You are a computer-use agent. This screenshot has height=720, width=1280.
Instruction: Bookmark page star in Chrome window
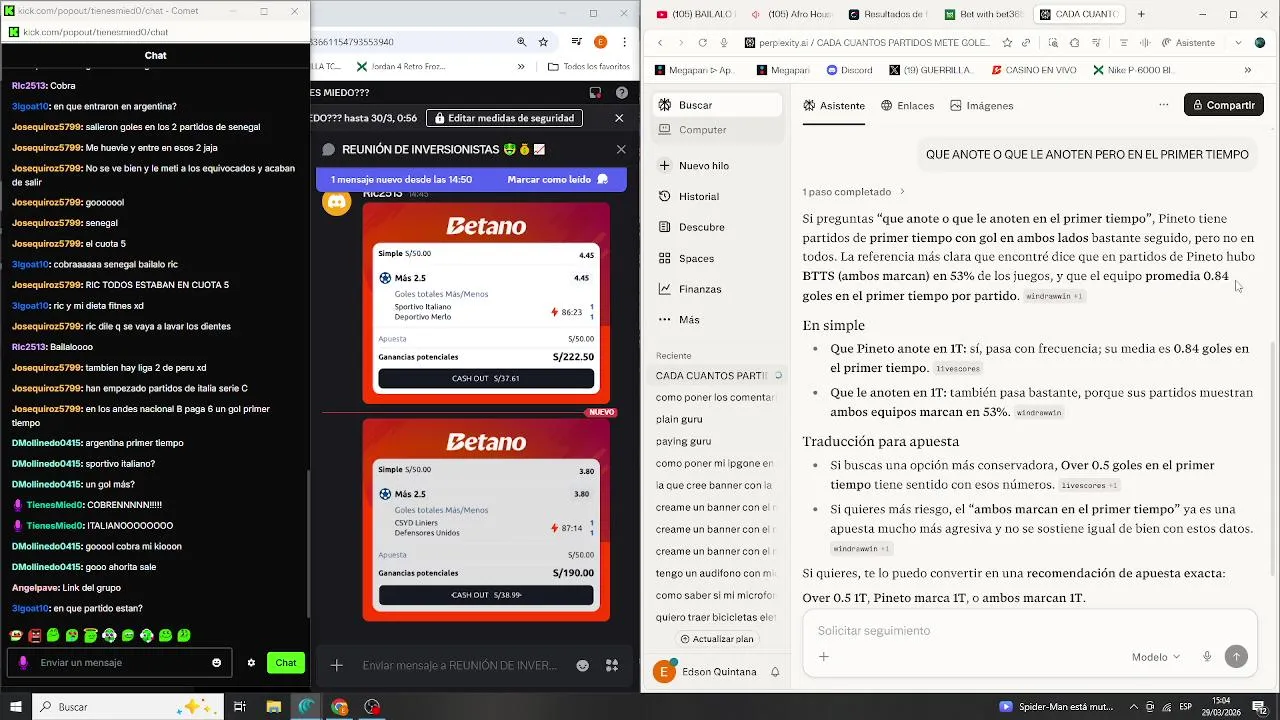point(543,42)
